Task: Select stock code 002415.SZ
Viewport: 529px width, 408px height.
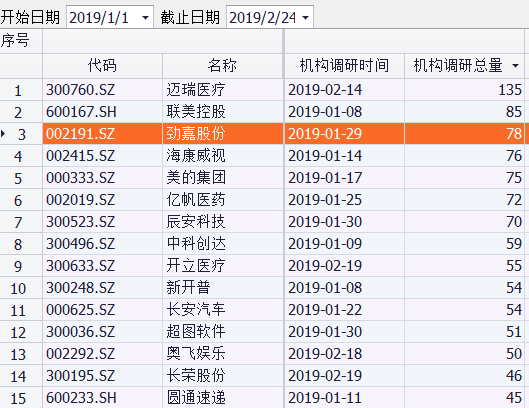Action: pyautogui.click(x=81, y=156)
